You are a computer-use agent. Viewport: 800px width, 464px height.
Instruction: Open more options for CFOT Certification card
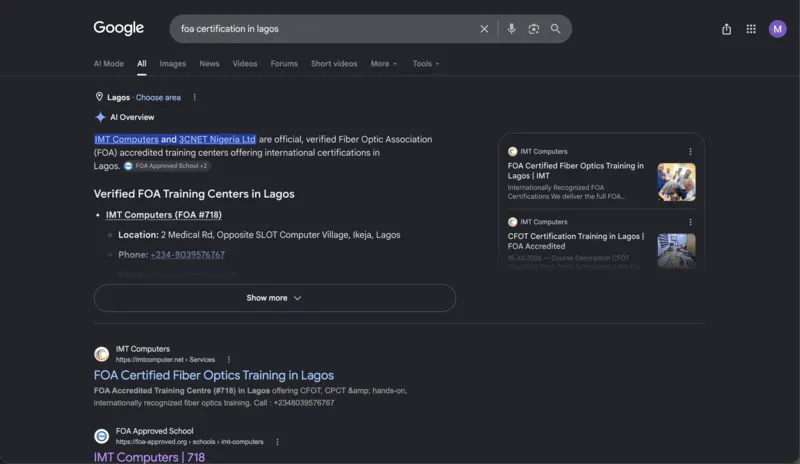point(690,222)
